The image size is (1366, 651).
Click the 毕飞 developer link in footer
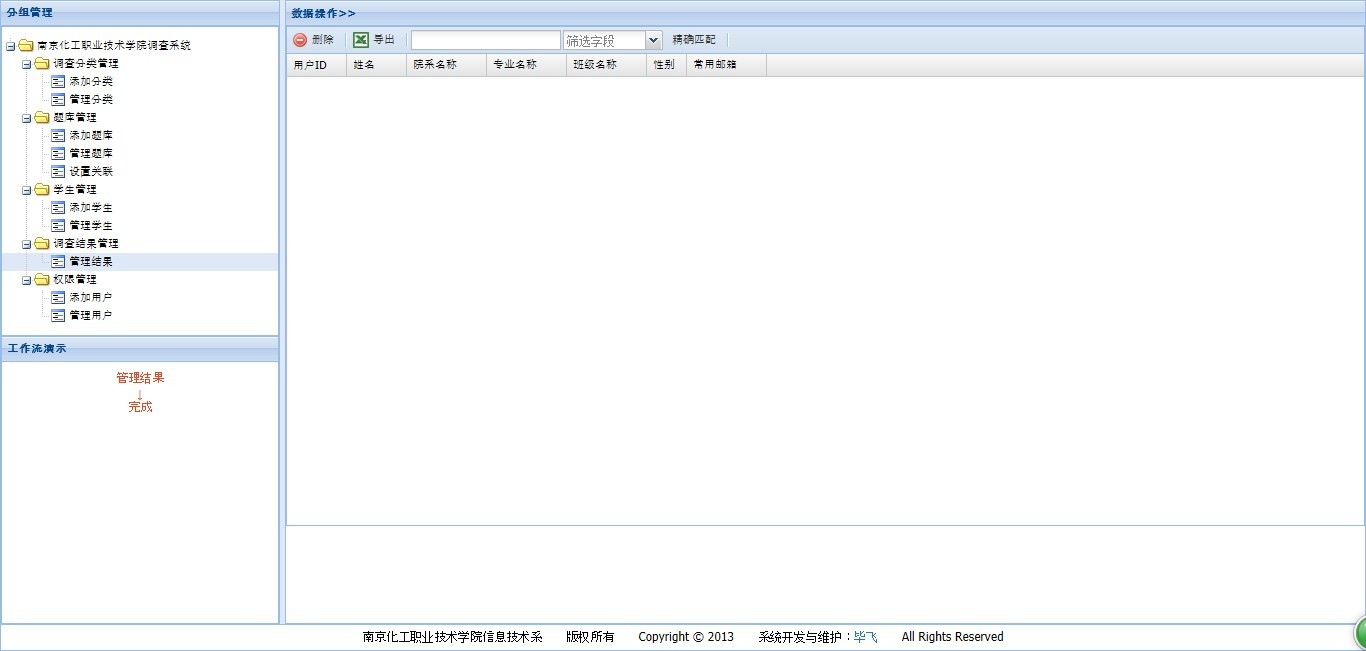[865, 637]
